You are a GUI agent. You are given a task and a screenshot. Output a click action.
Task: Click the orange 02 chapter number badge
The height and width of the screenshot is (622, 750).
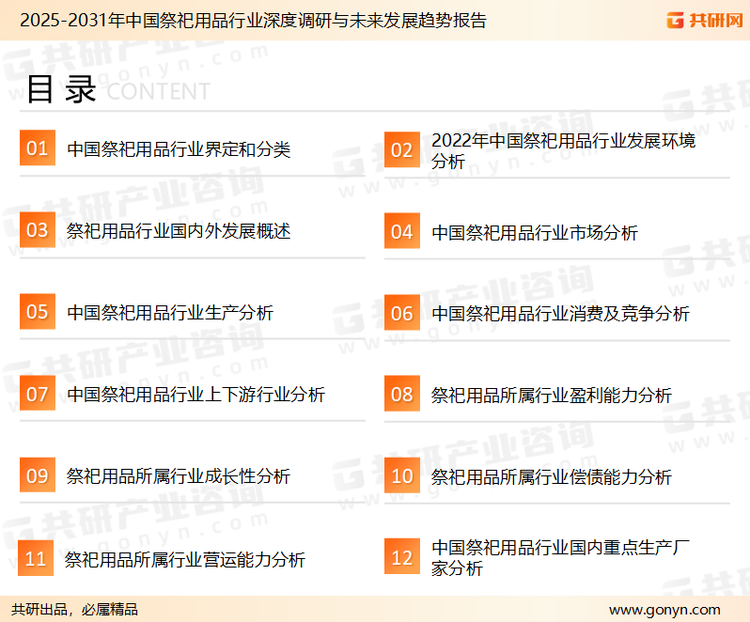coord(402,150)
